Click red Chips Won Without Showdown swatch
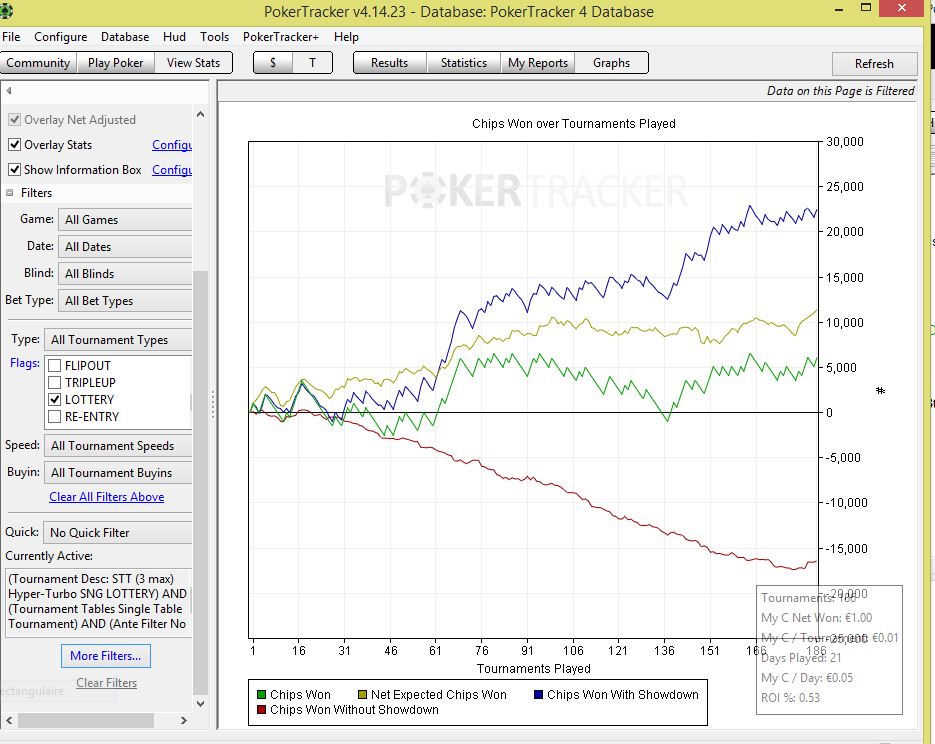The height and width of the screenshot is (744, 935). (261, 709)
